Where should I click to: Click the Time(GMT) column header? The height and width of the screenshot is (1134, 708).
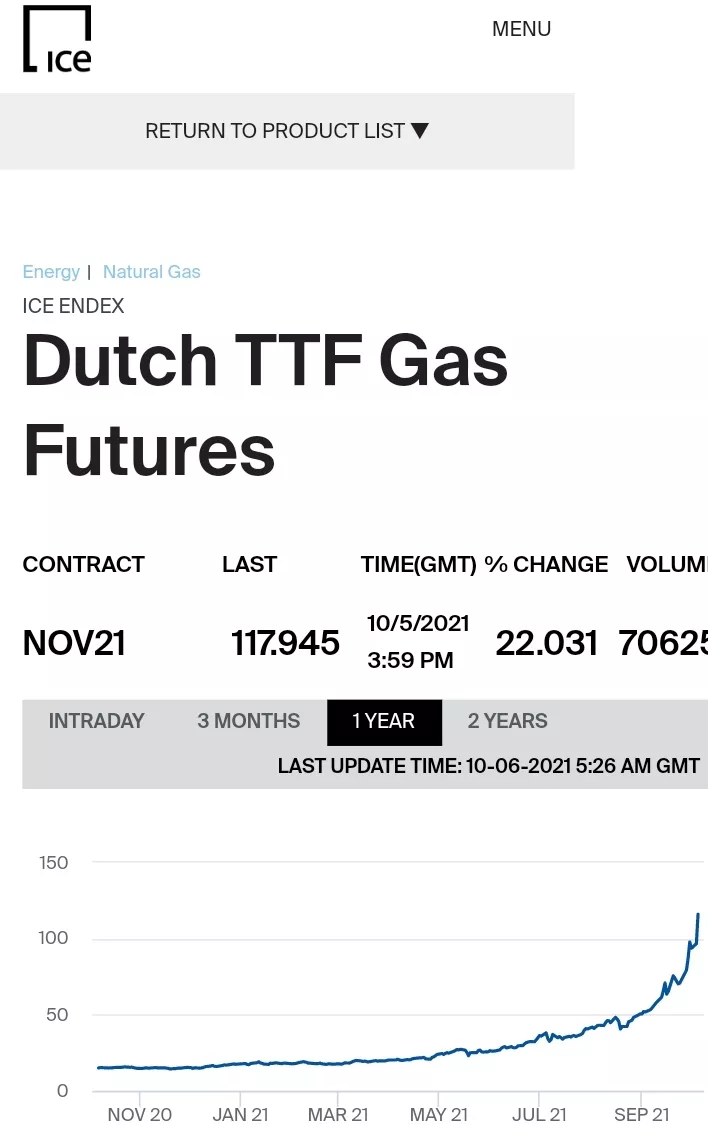(418, 565)
